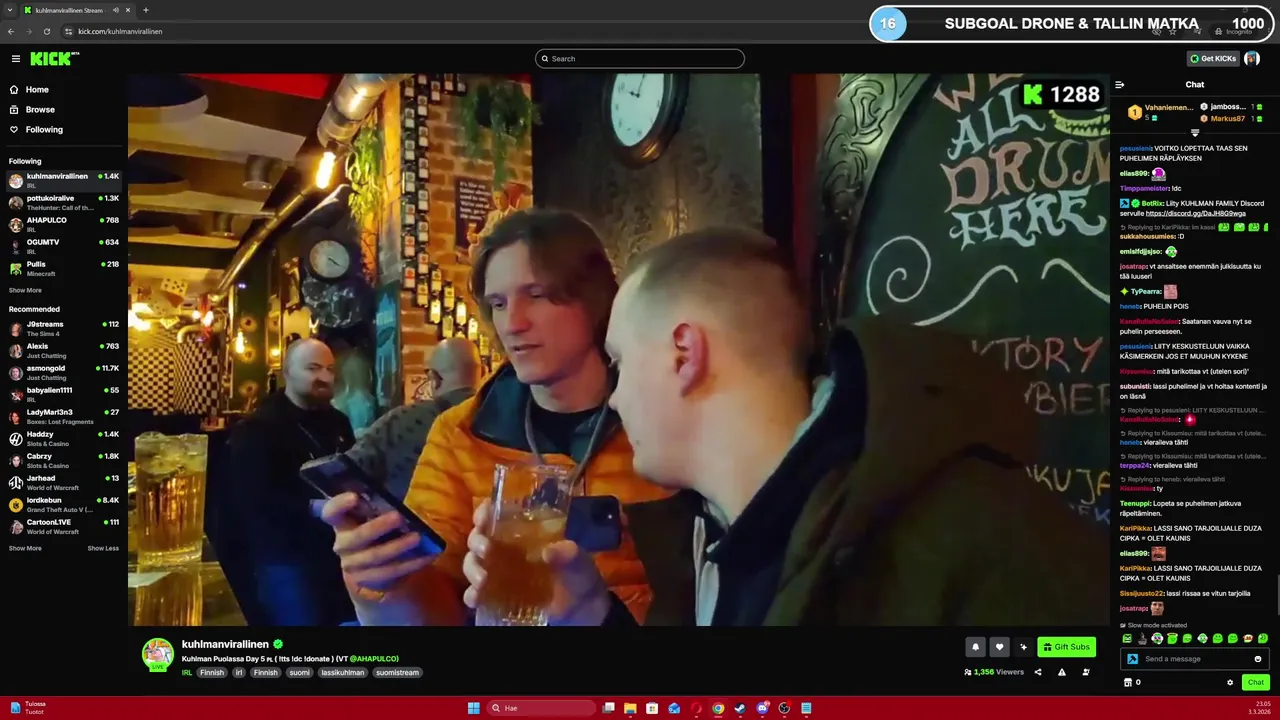1280x720 pixels.
Task: Insert the first quick emote above message box
Action: pyautogui.click(x=1127, y=638)
